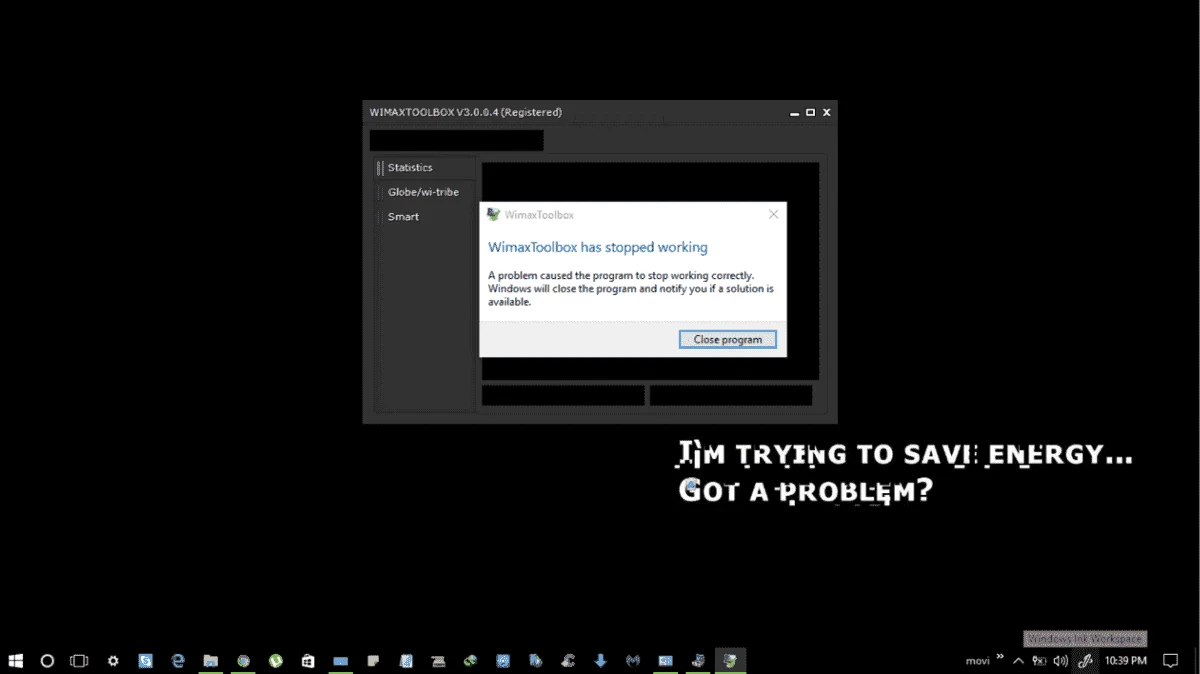The height and width of the screenshot is (674, 1200).
Task: Minimize the WIMAXTOOLBOX window
Action: 794,112
